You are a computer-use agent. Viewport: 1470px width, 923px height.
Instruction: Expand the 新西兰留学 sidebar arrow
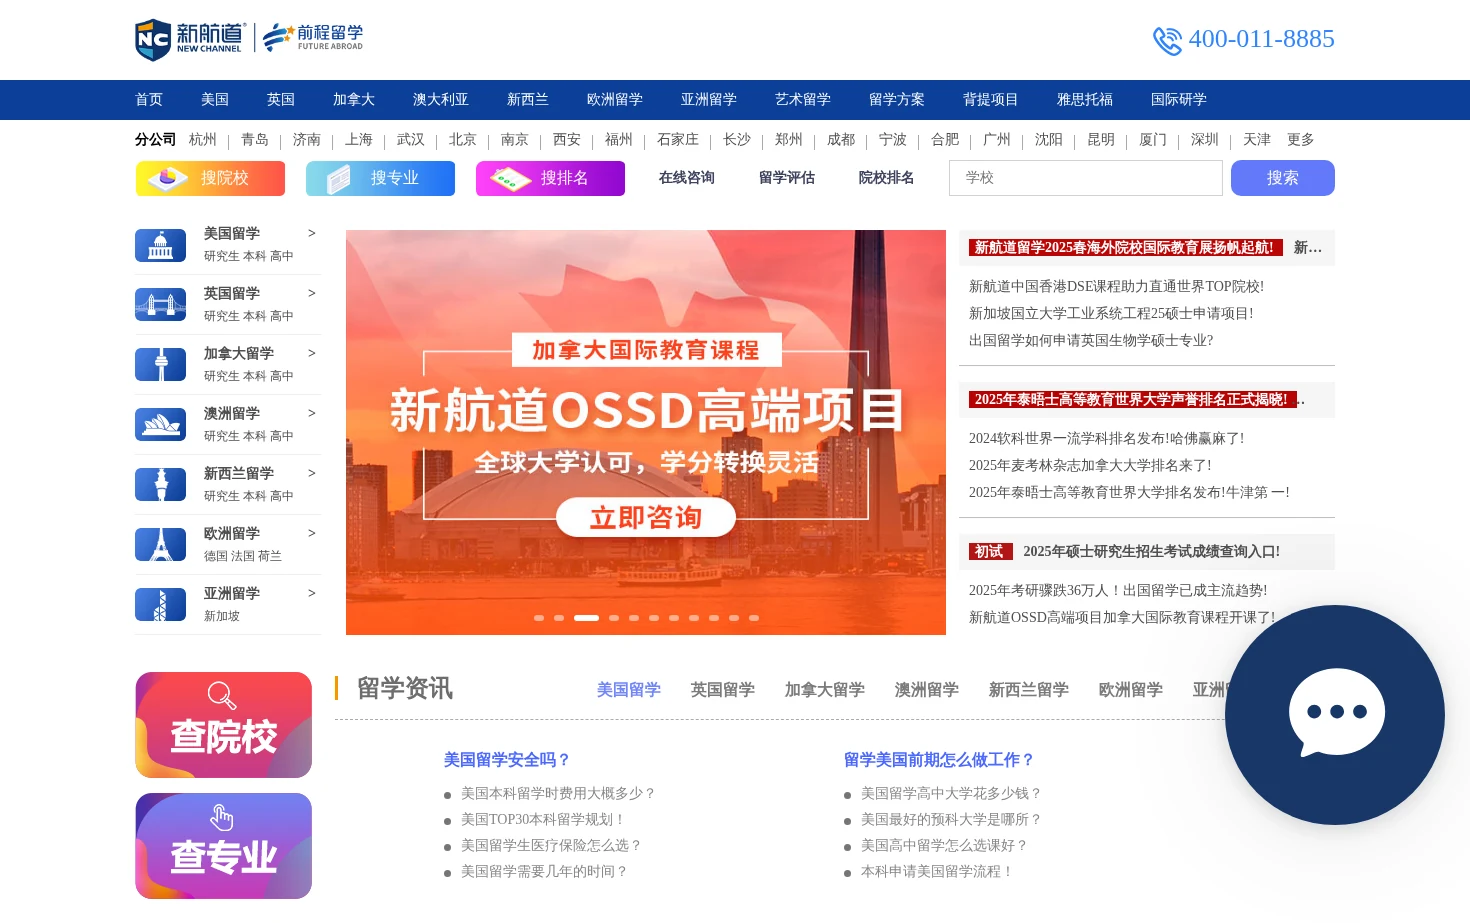coord(312,473)
